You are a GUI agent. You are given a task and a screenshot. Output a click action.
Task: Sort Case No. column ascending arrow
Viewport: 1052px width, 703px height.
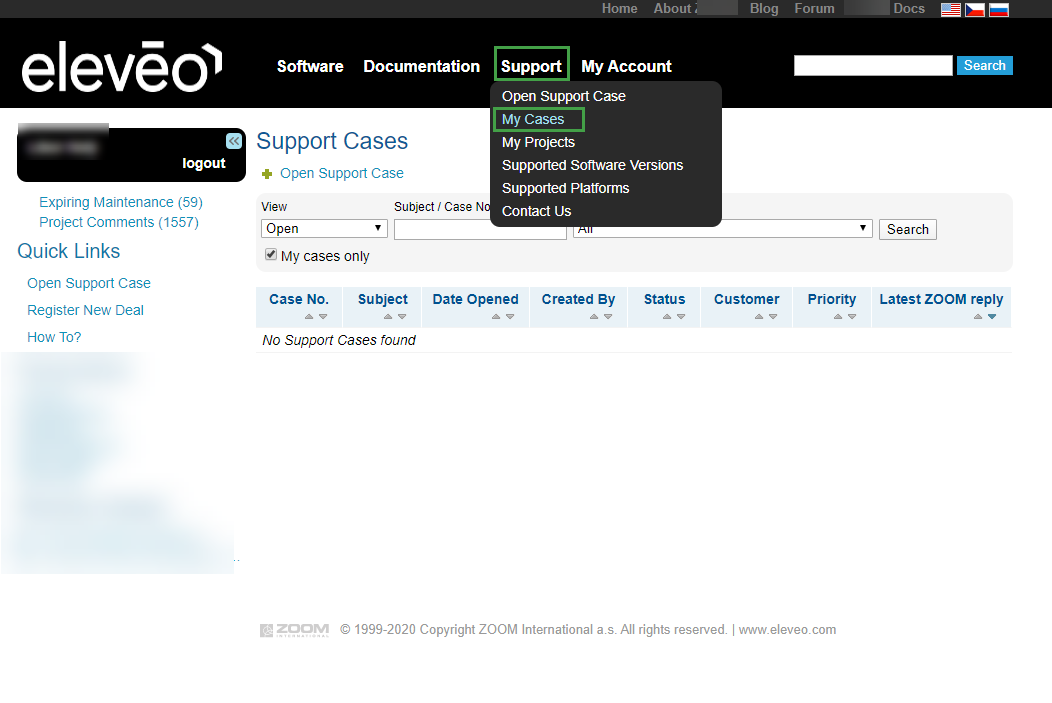coord(309,317)
